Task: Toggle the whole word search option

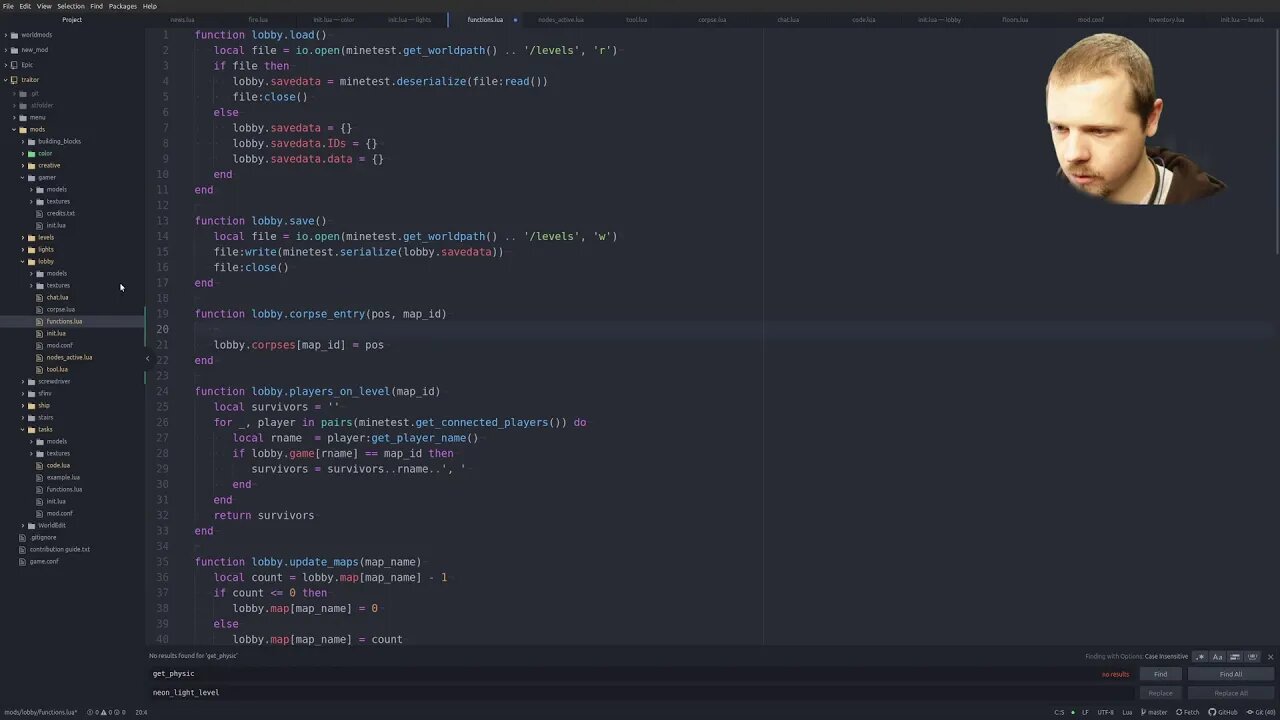Action: click(x=1252, y=657)
